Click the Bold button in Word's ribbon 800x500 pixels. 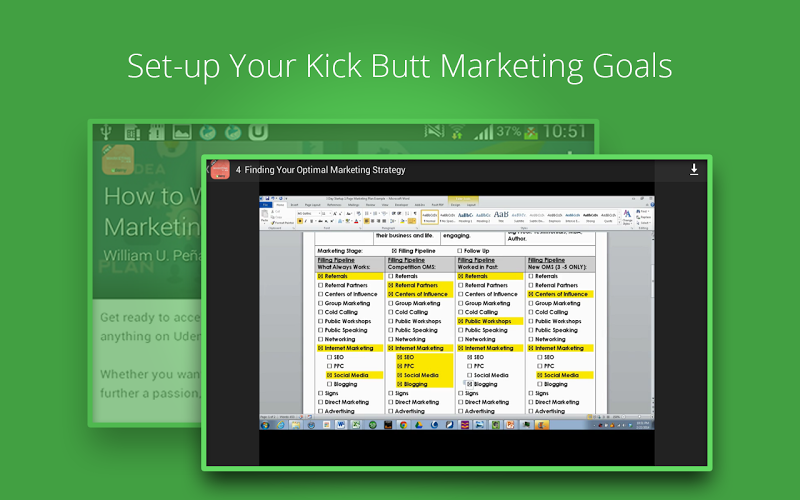click(x=300, y=221)
